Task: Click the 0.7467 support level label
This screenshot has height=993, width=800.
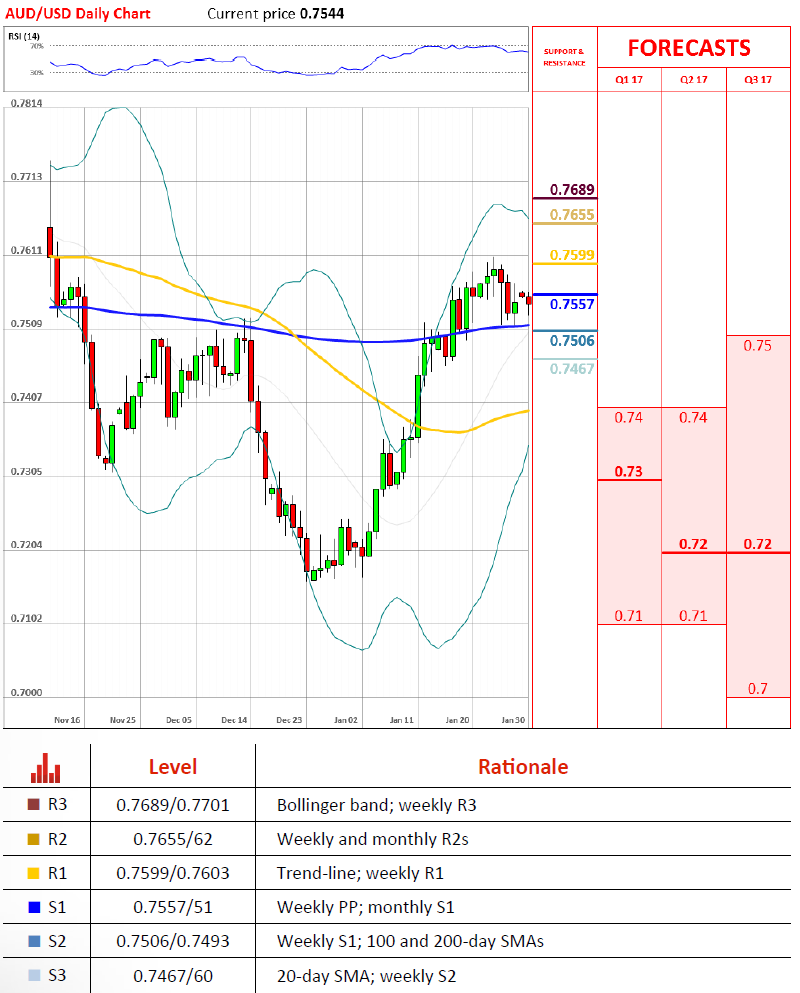Action: coord(572,369)
